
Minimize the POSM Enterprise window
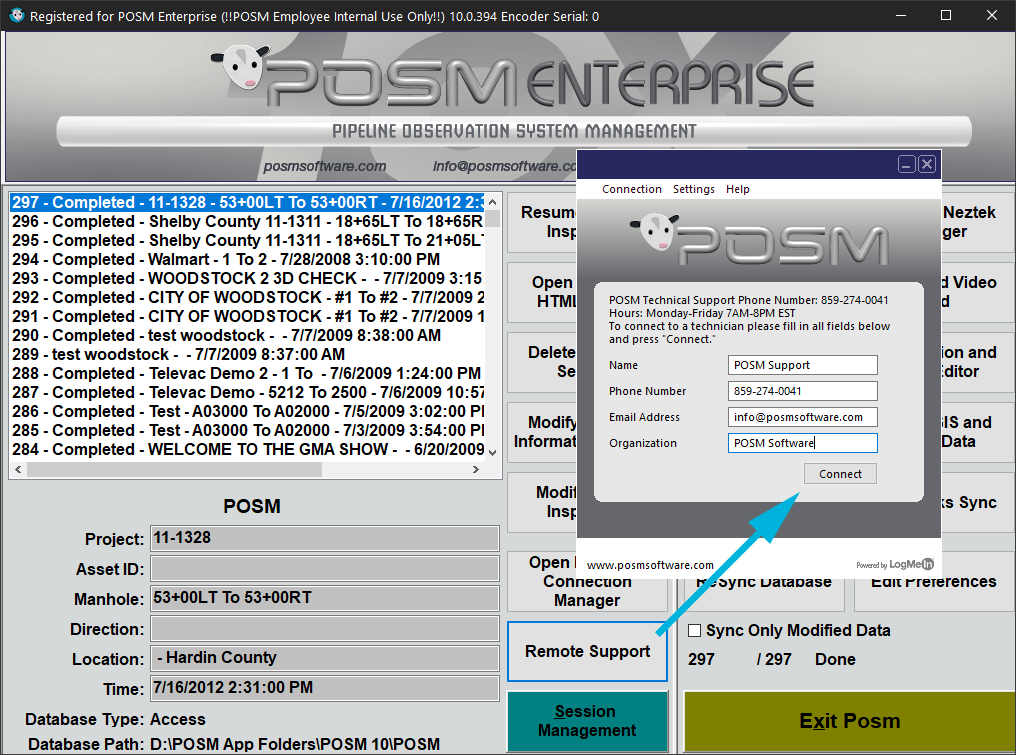901,15
